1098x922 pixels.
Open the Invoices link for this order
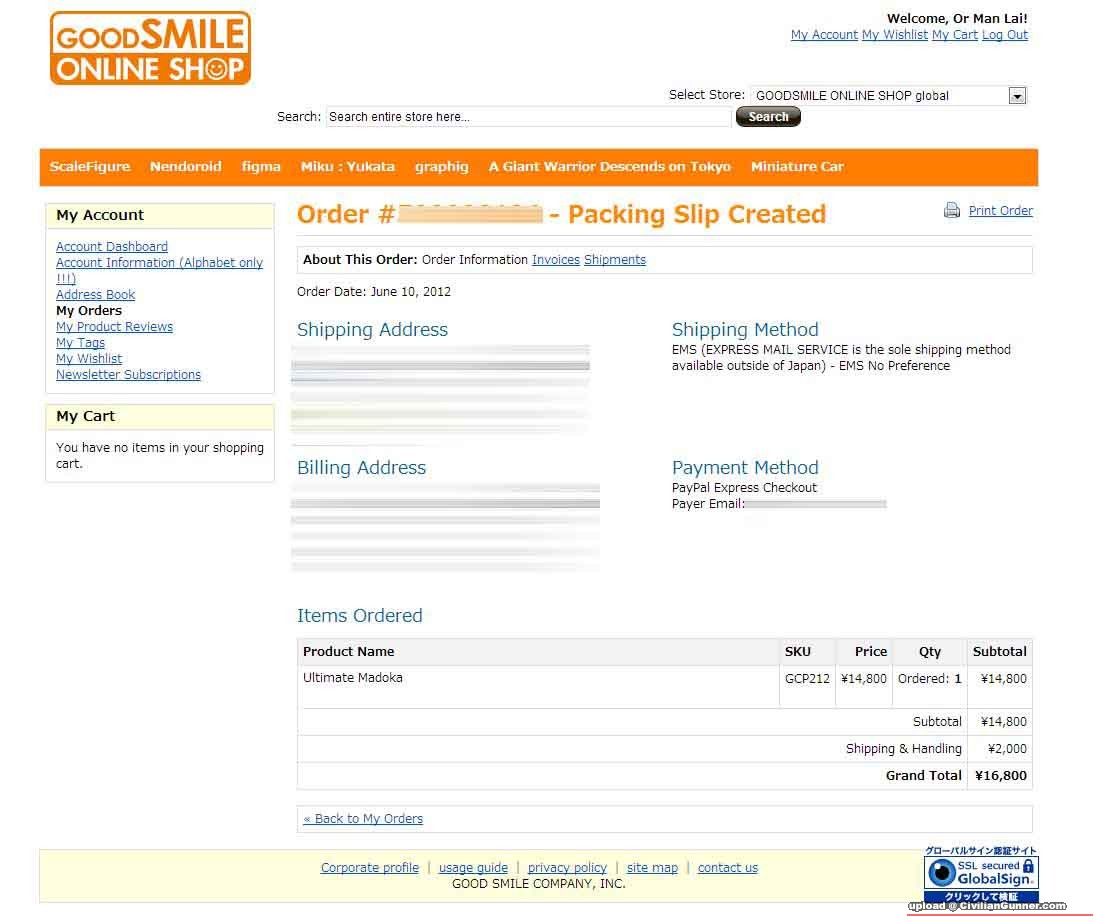click(x=555, y=260)
